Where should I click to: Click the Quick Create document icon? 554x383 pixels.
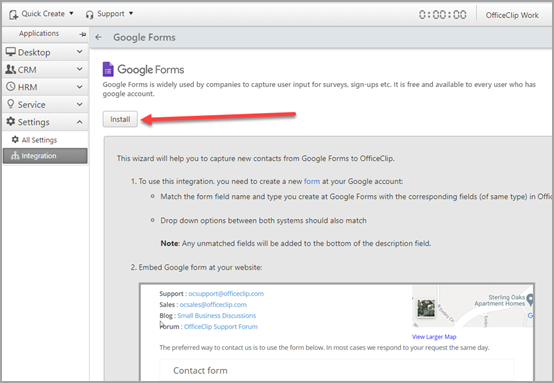click(13, 14)
